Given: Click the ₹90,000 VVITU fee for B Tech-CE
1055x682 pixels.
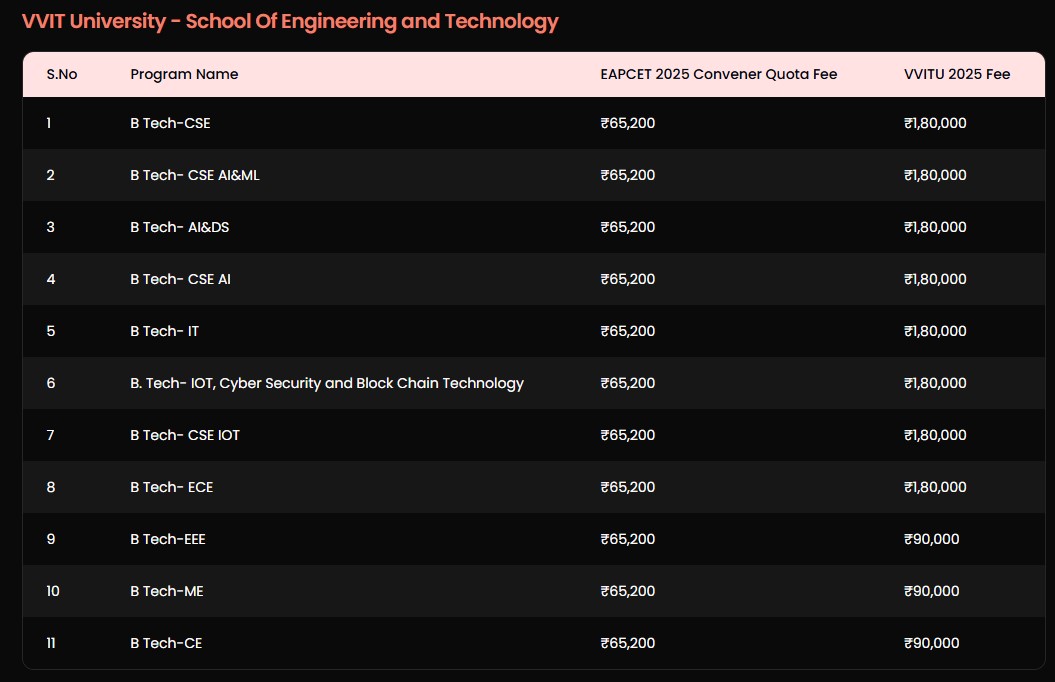Looking at the screenshot, I should click(932, 643).
